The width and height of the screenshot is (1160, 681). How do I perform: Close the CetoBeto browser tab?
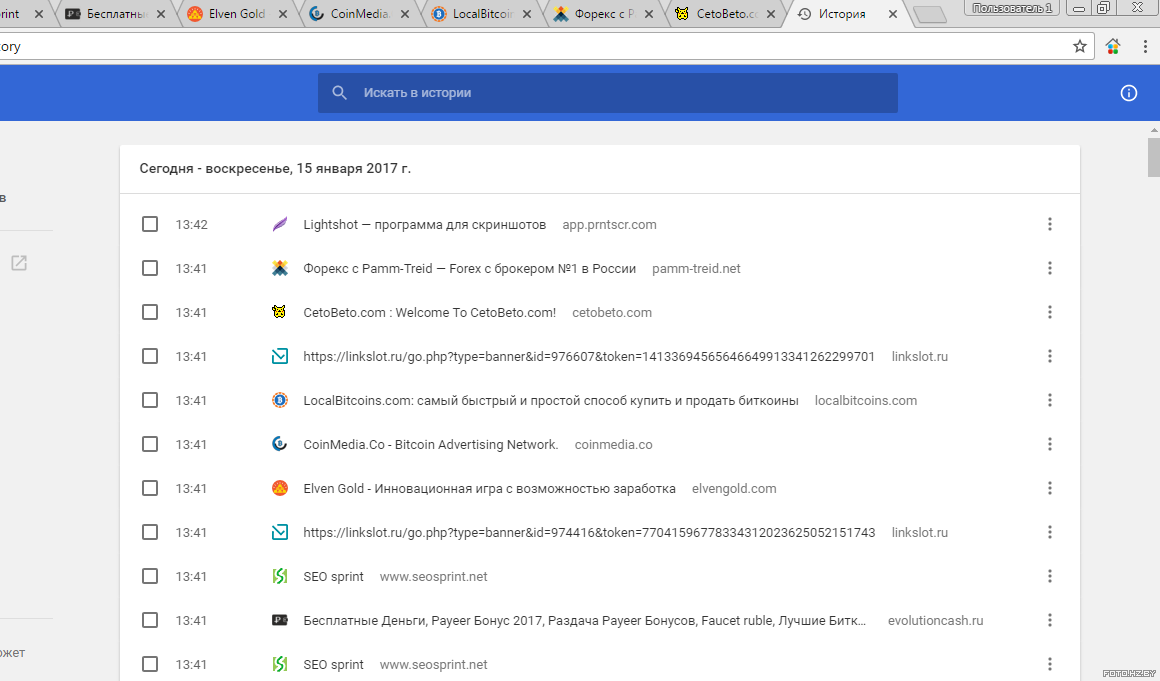[x=771, y=14]
